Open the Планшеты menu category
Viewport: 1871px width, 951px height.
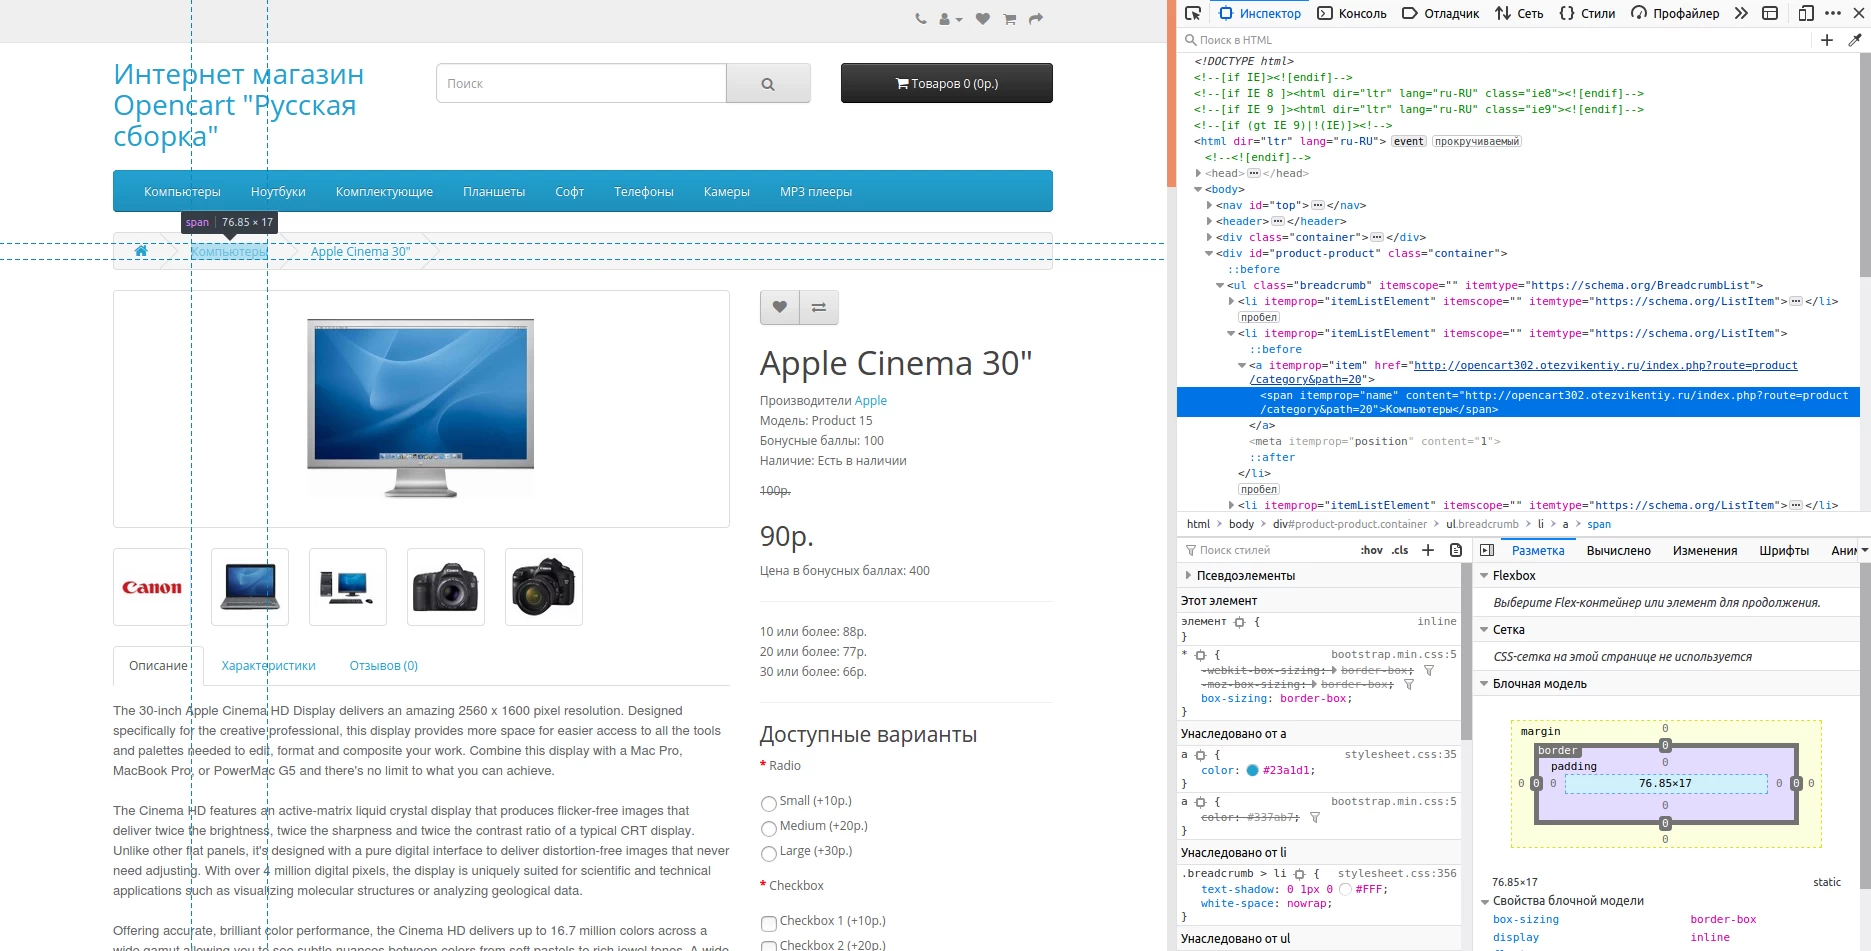[x=494, y=191]
